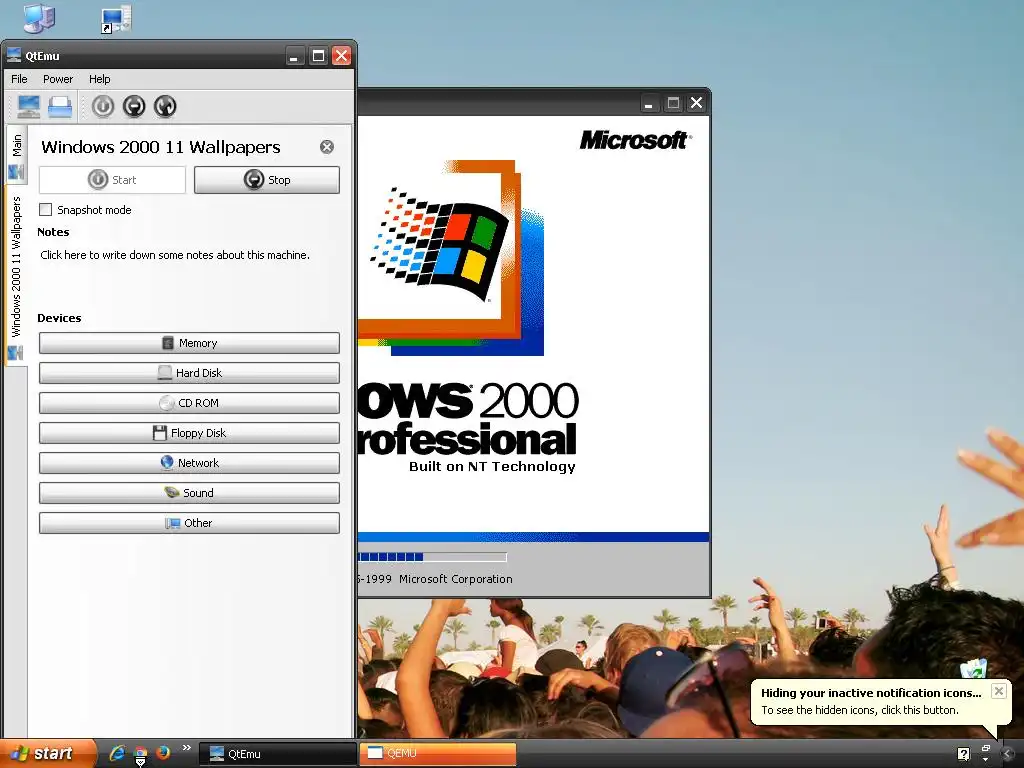Expand the quick launch overflow chevron
This screenshot has width=1024, height=768.
tap(187, 747)
